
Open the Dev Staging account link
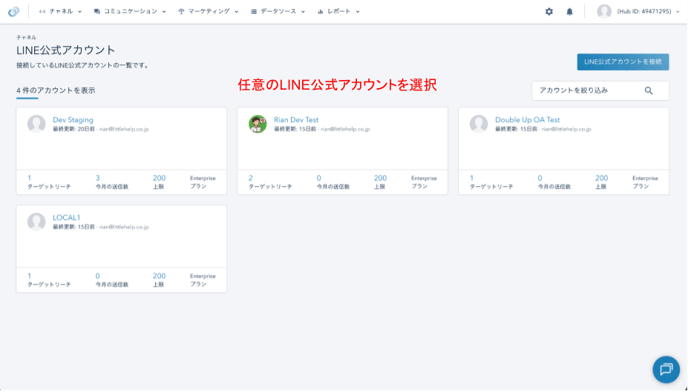tap(73, 120)
